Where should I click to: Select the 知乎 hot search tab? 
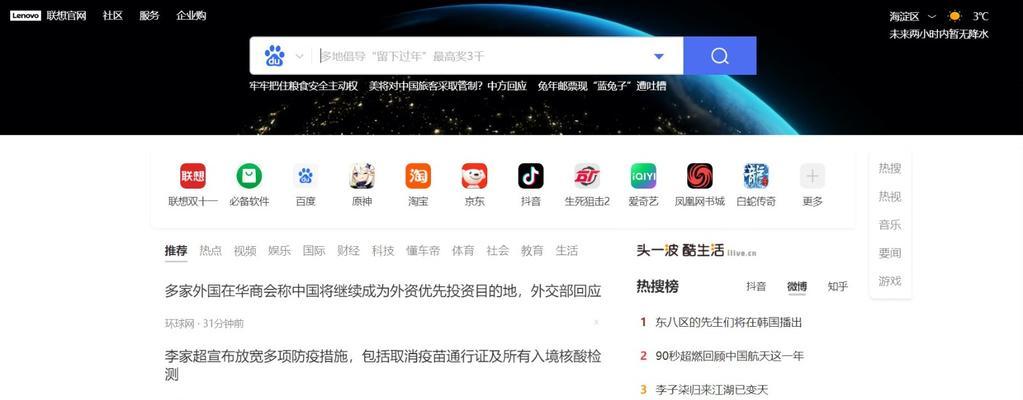838,286
